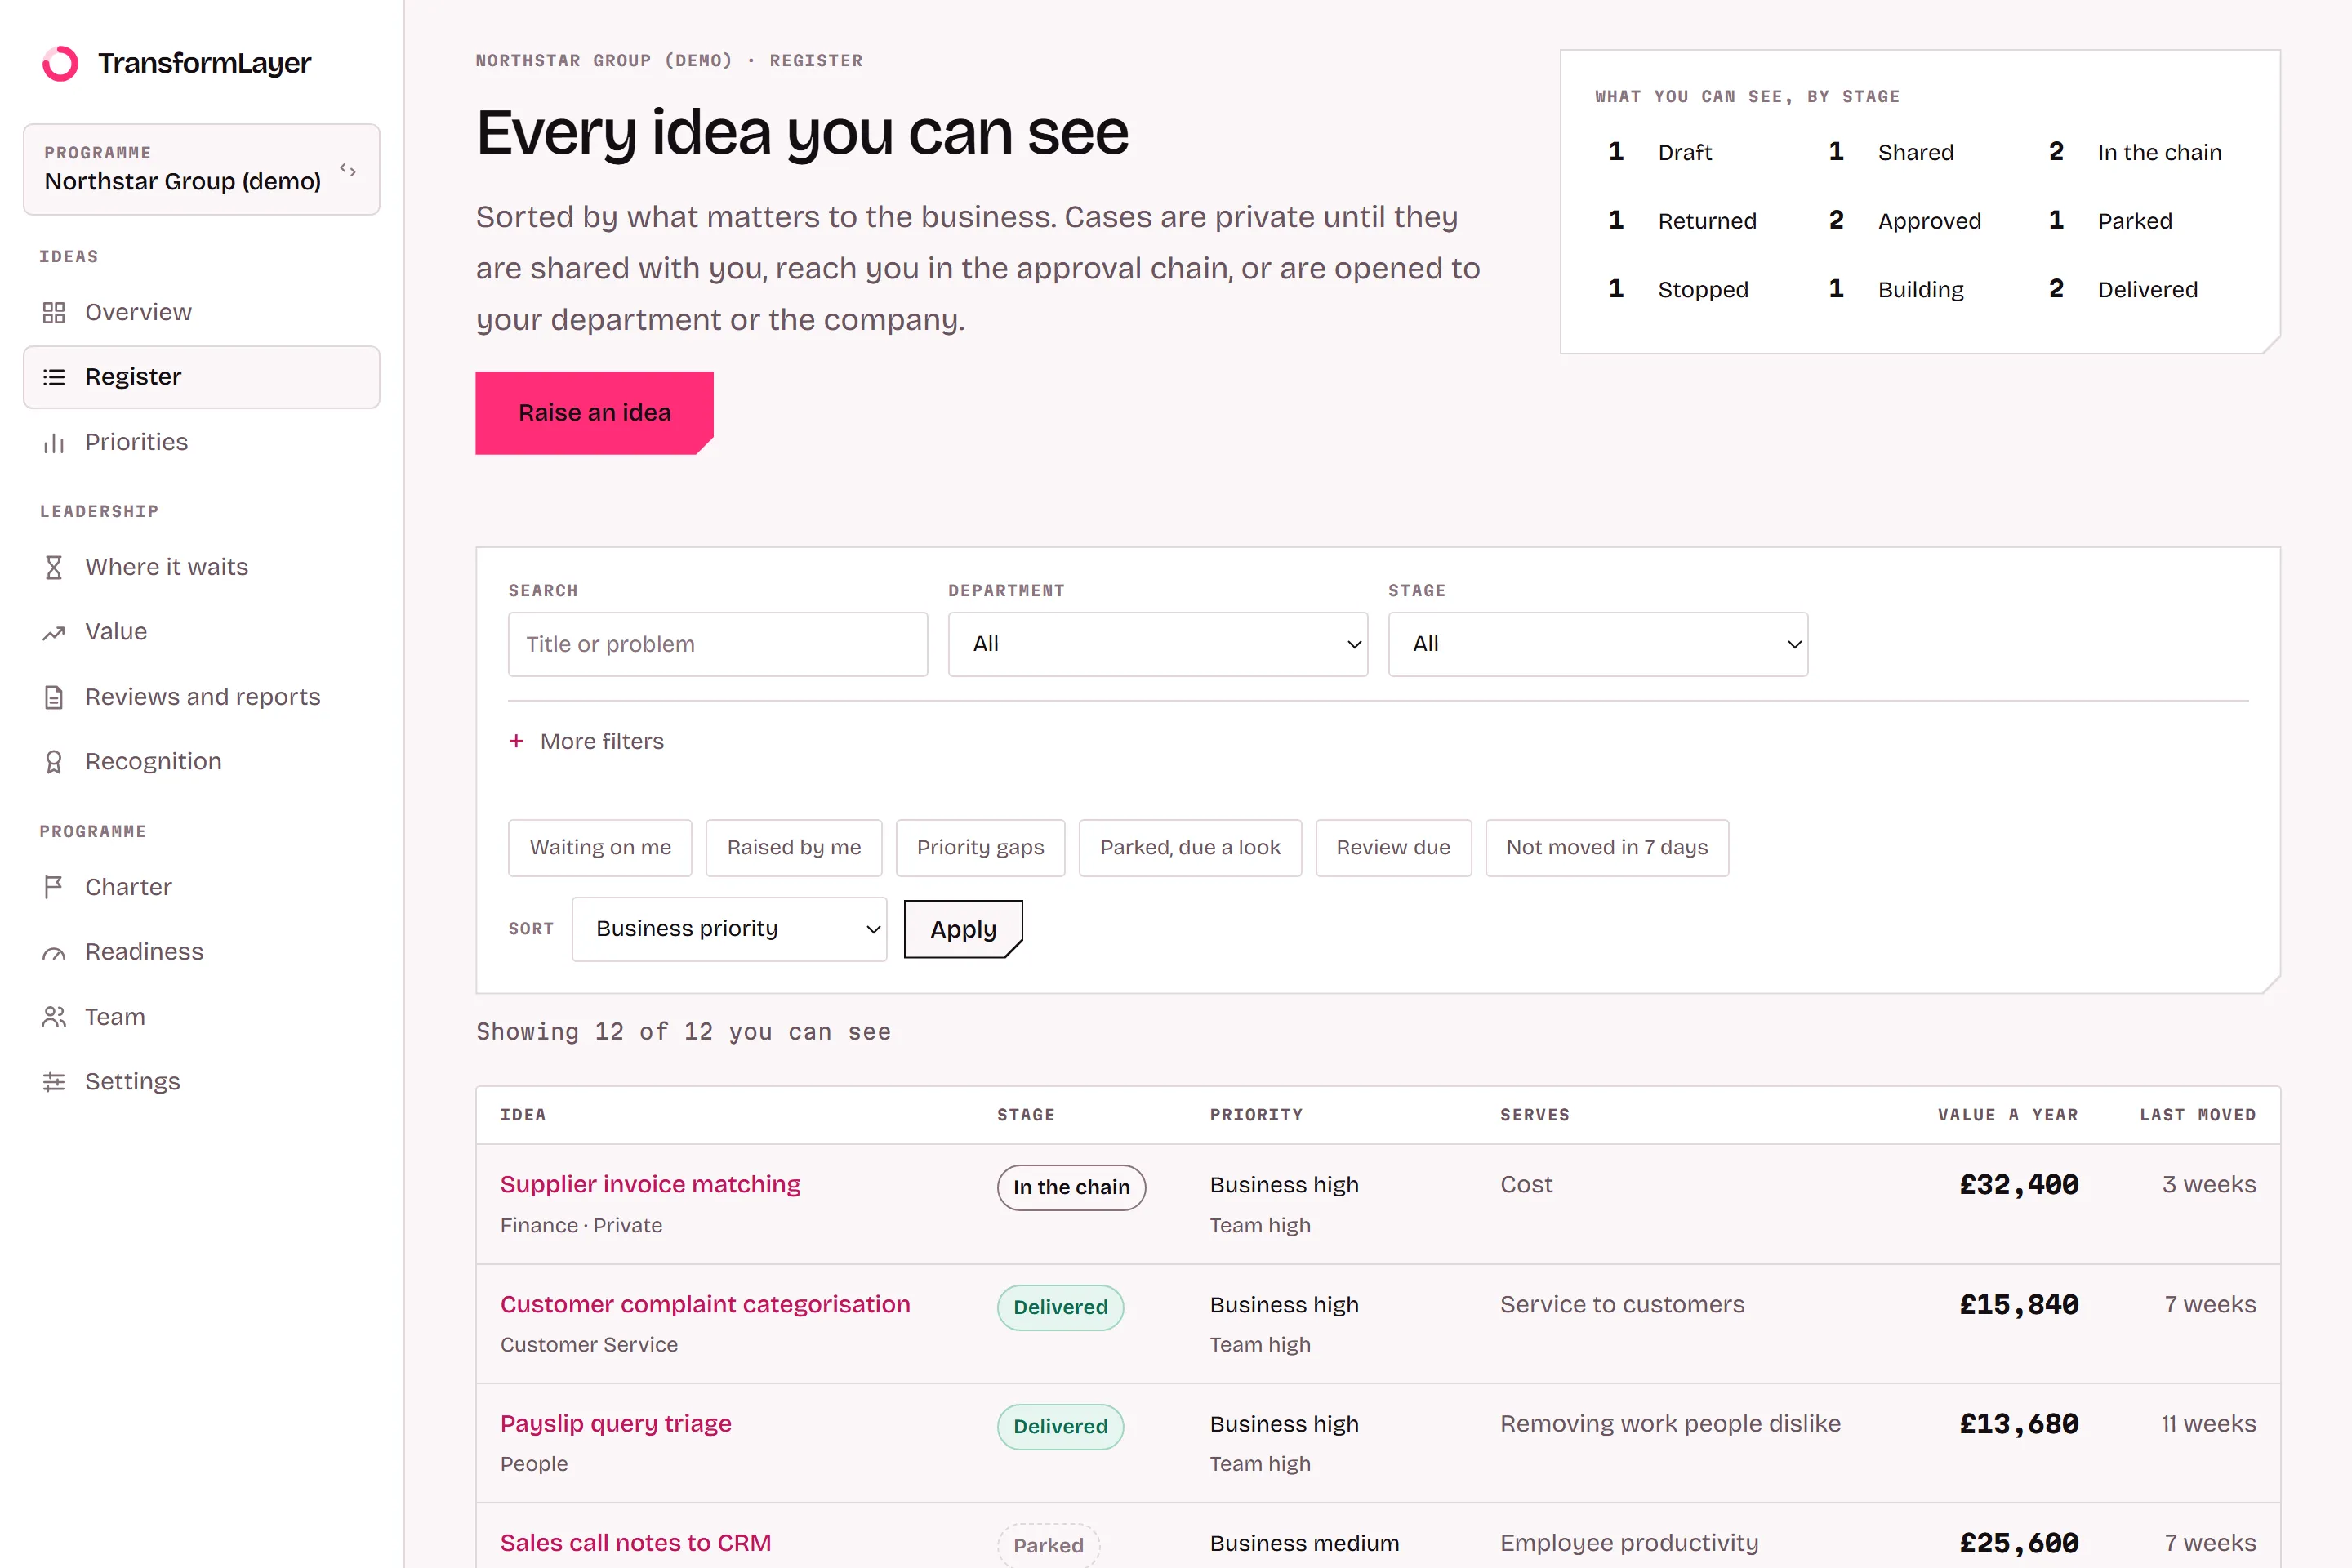This screenshot has height=1568, width=2352.
Task: Open the Supplier invoice matching idea
Action: (650, 1185)
